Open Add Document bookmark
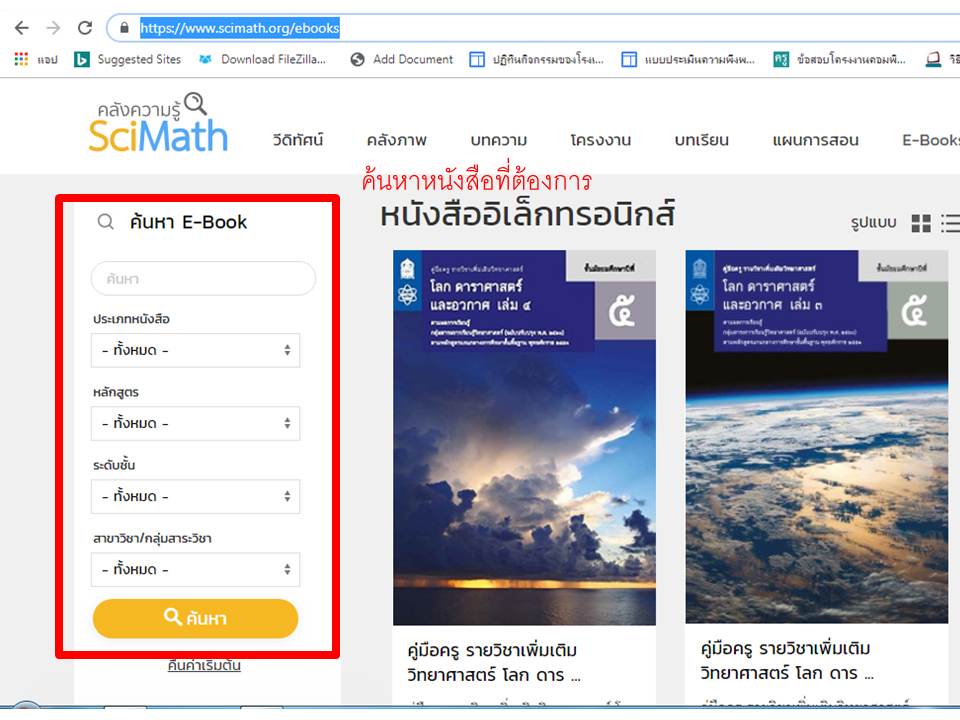Image resolution: width=960 pixels, height=720 pixels. [x=402, y=59]
